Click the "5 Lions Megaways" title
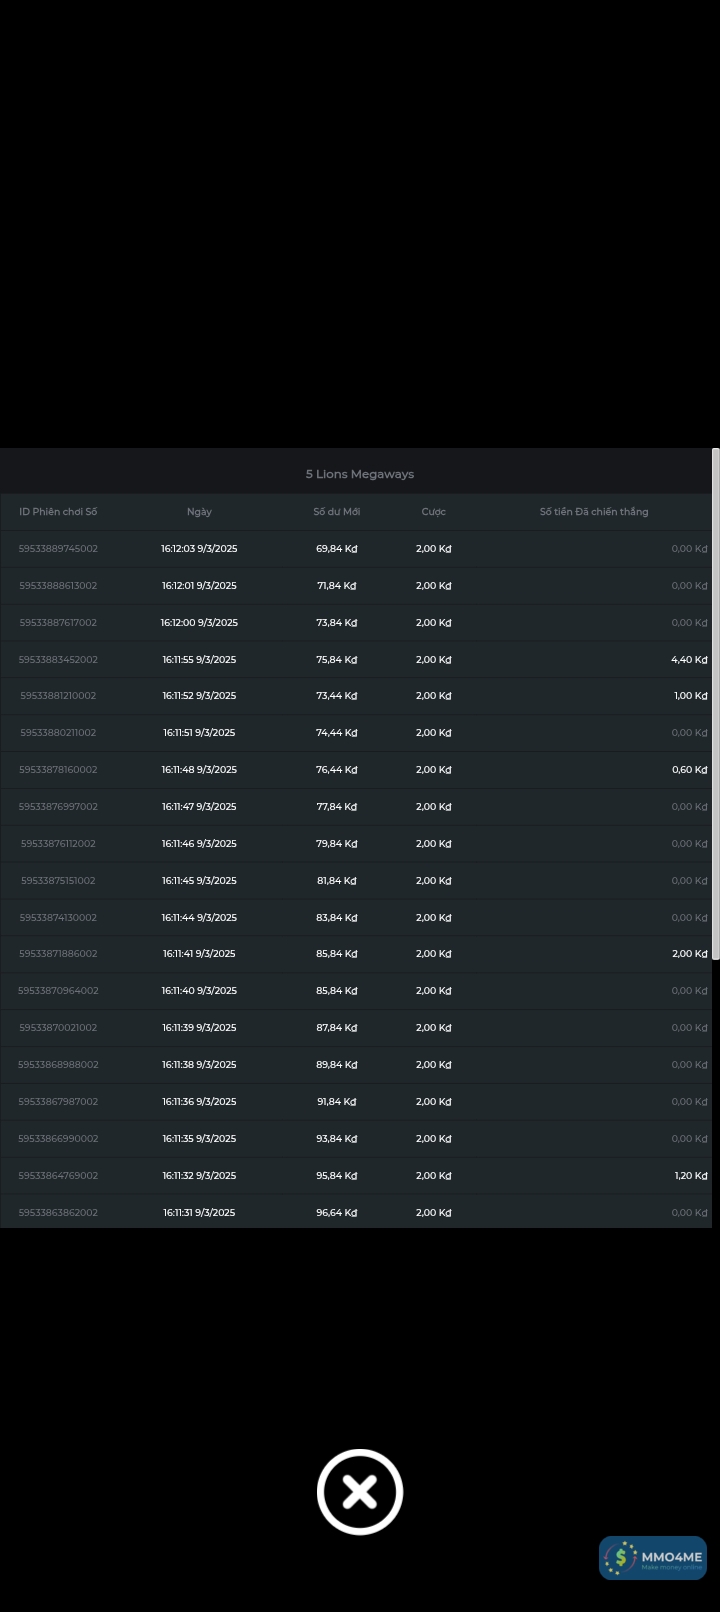 [x=360, y=474]
